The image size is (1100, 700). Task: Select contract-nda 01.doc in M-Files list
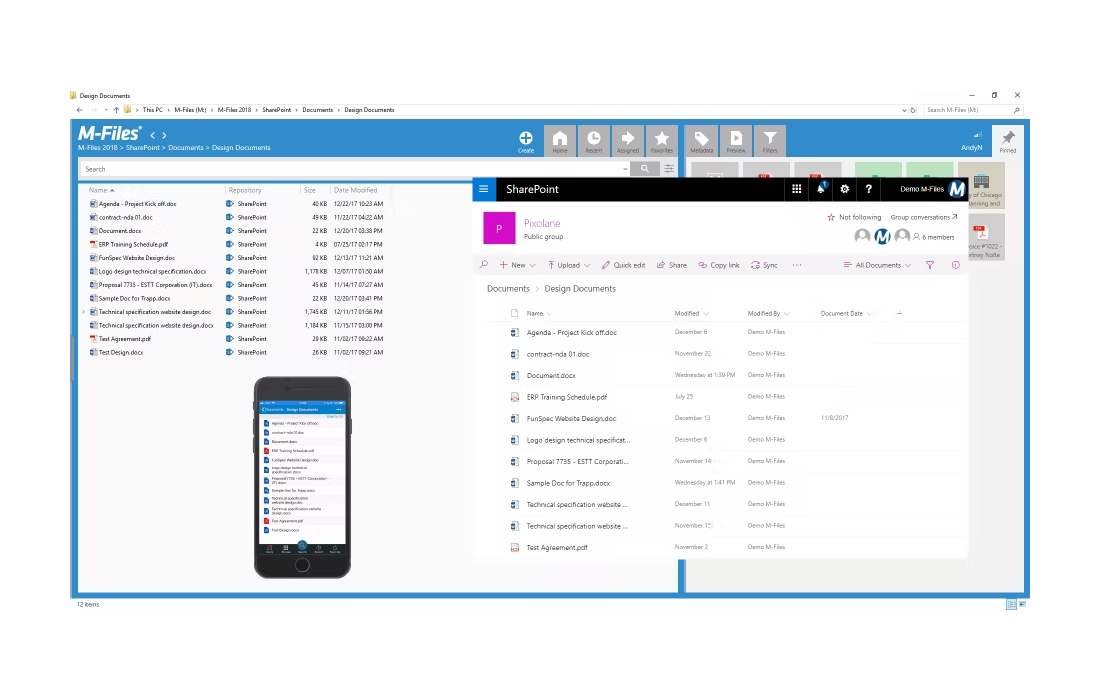[125, 217]
